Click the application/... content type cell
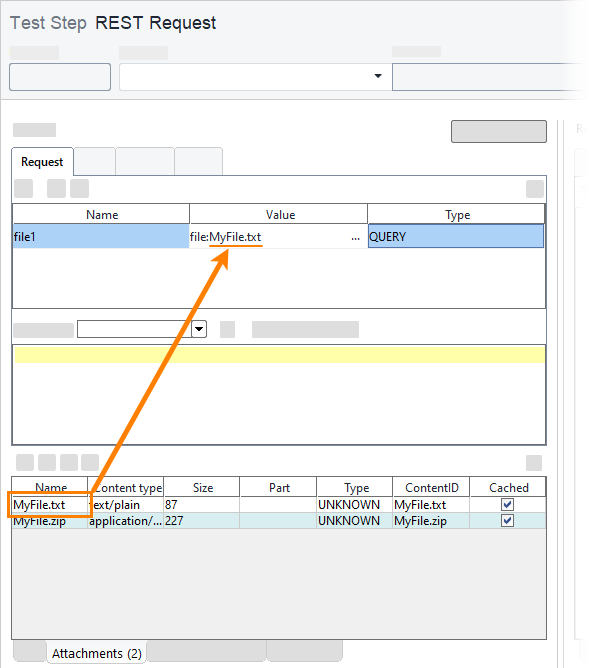The height and width of the screenshot is (668, 589). pyautogui.click(x=125, y=521)
